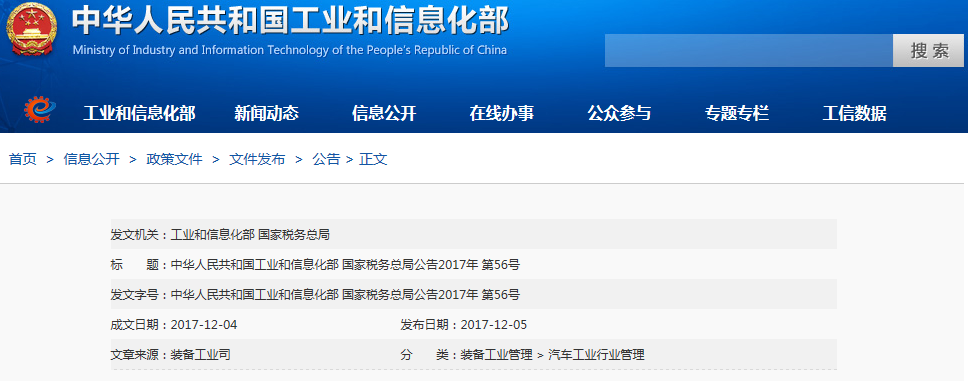Image resolution: width=968 pixels, height=381 pixels.
Task: Click the search input field
Action: coord(748,51)
